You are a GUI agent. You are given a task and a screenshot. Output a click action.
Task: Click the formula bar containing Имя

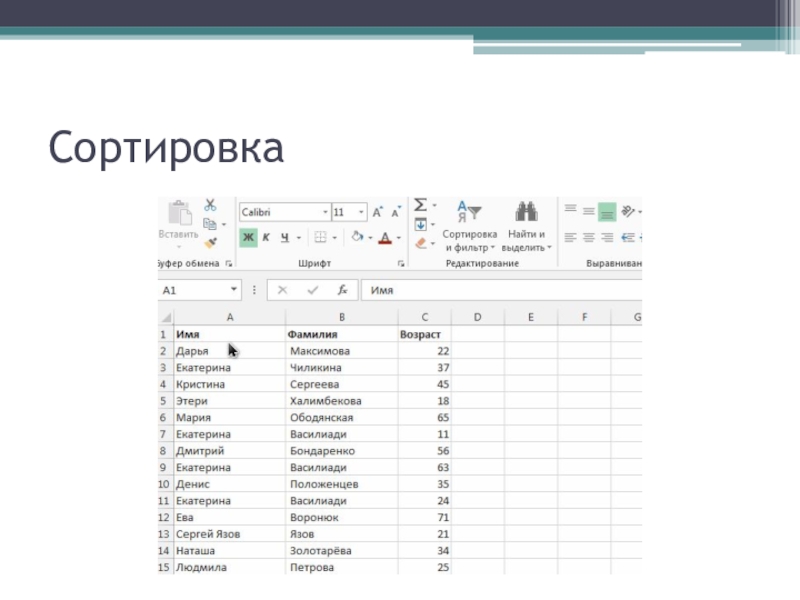pos(502,290)
